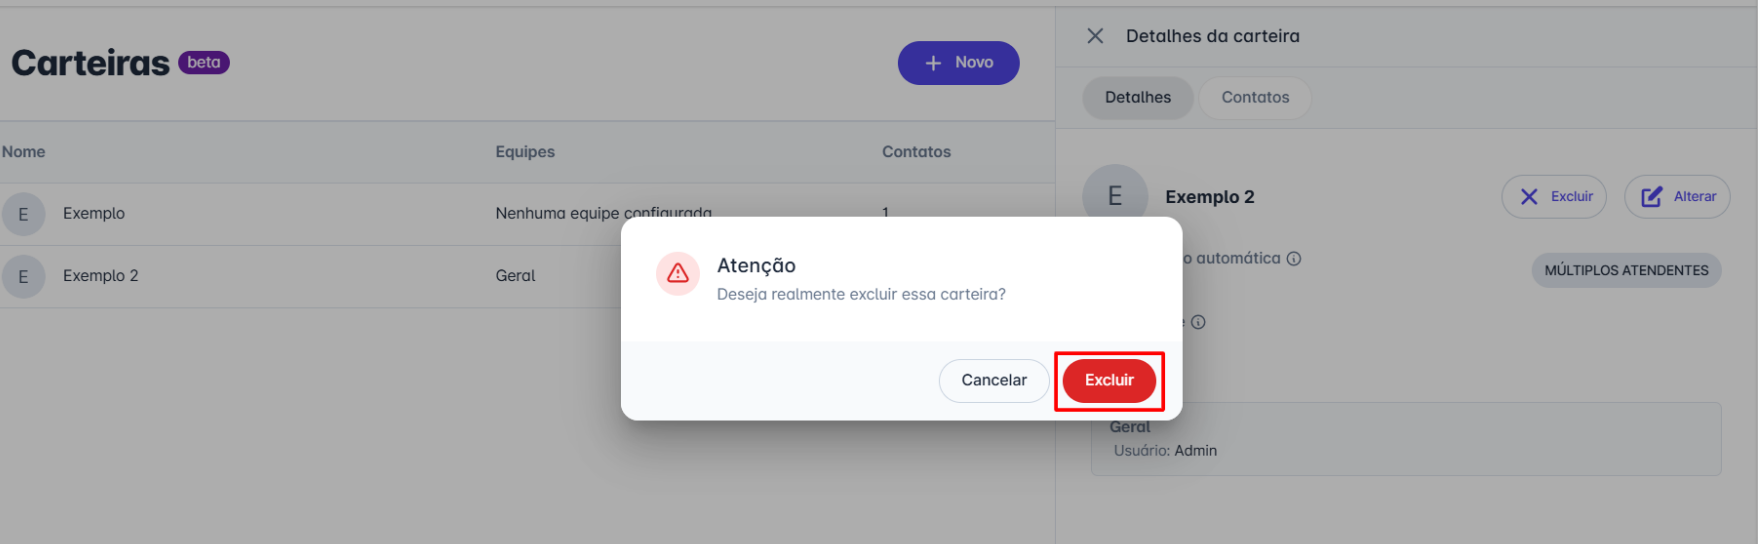Viewport: 1760px width, 544px height.
Task: Click the pencil icon in Alterar button
Action: 1652,197
